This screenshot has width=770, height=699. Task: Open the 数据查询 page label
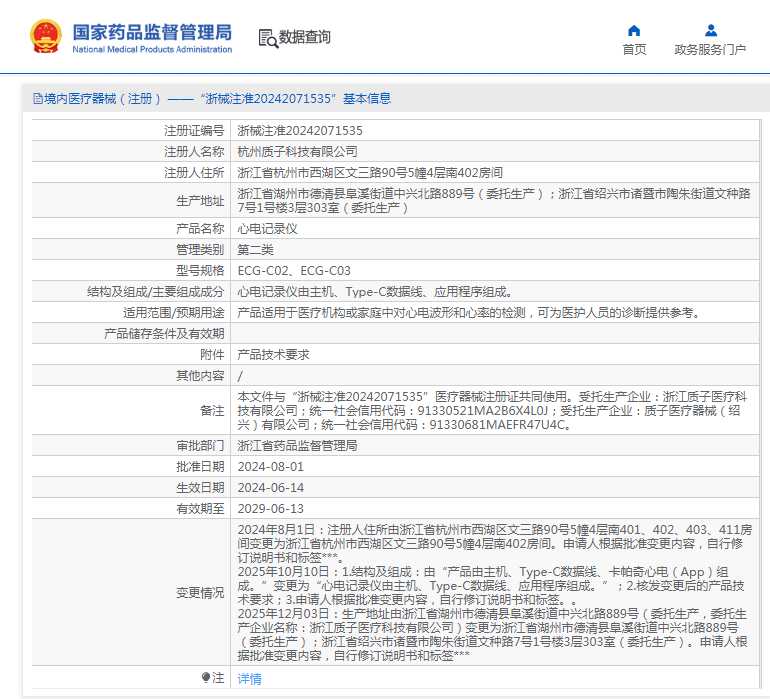click(x=305, y=38)
